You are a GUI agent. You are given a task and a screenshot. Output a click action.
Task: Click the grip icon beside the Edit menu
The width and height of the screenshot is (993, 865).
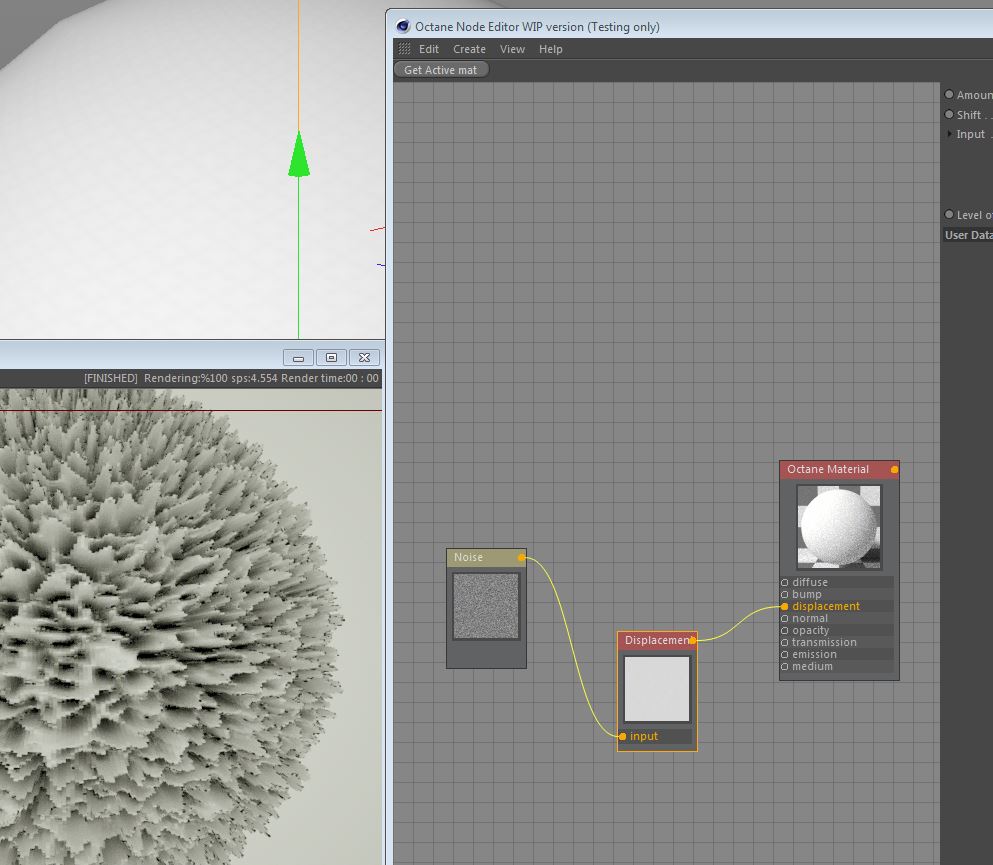point(404,49)
